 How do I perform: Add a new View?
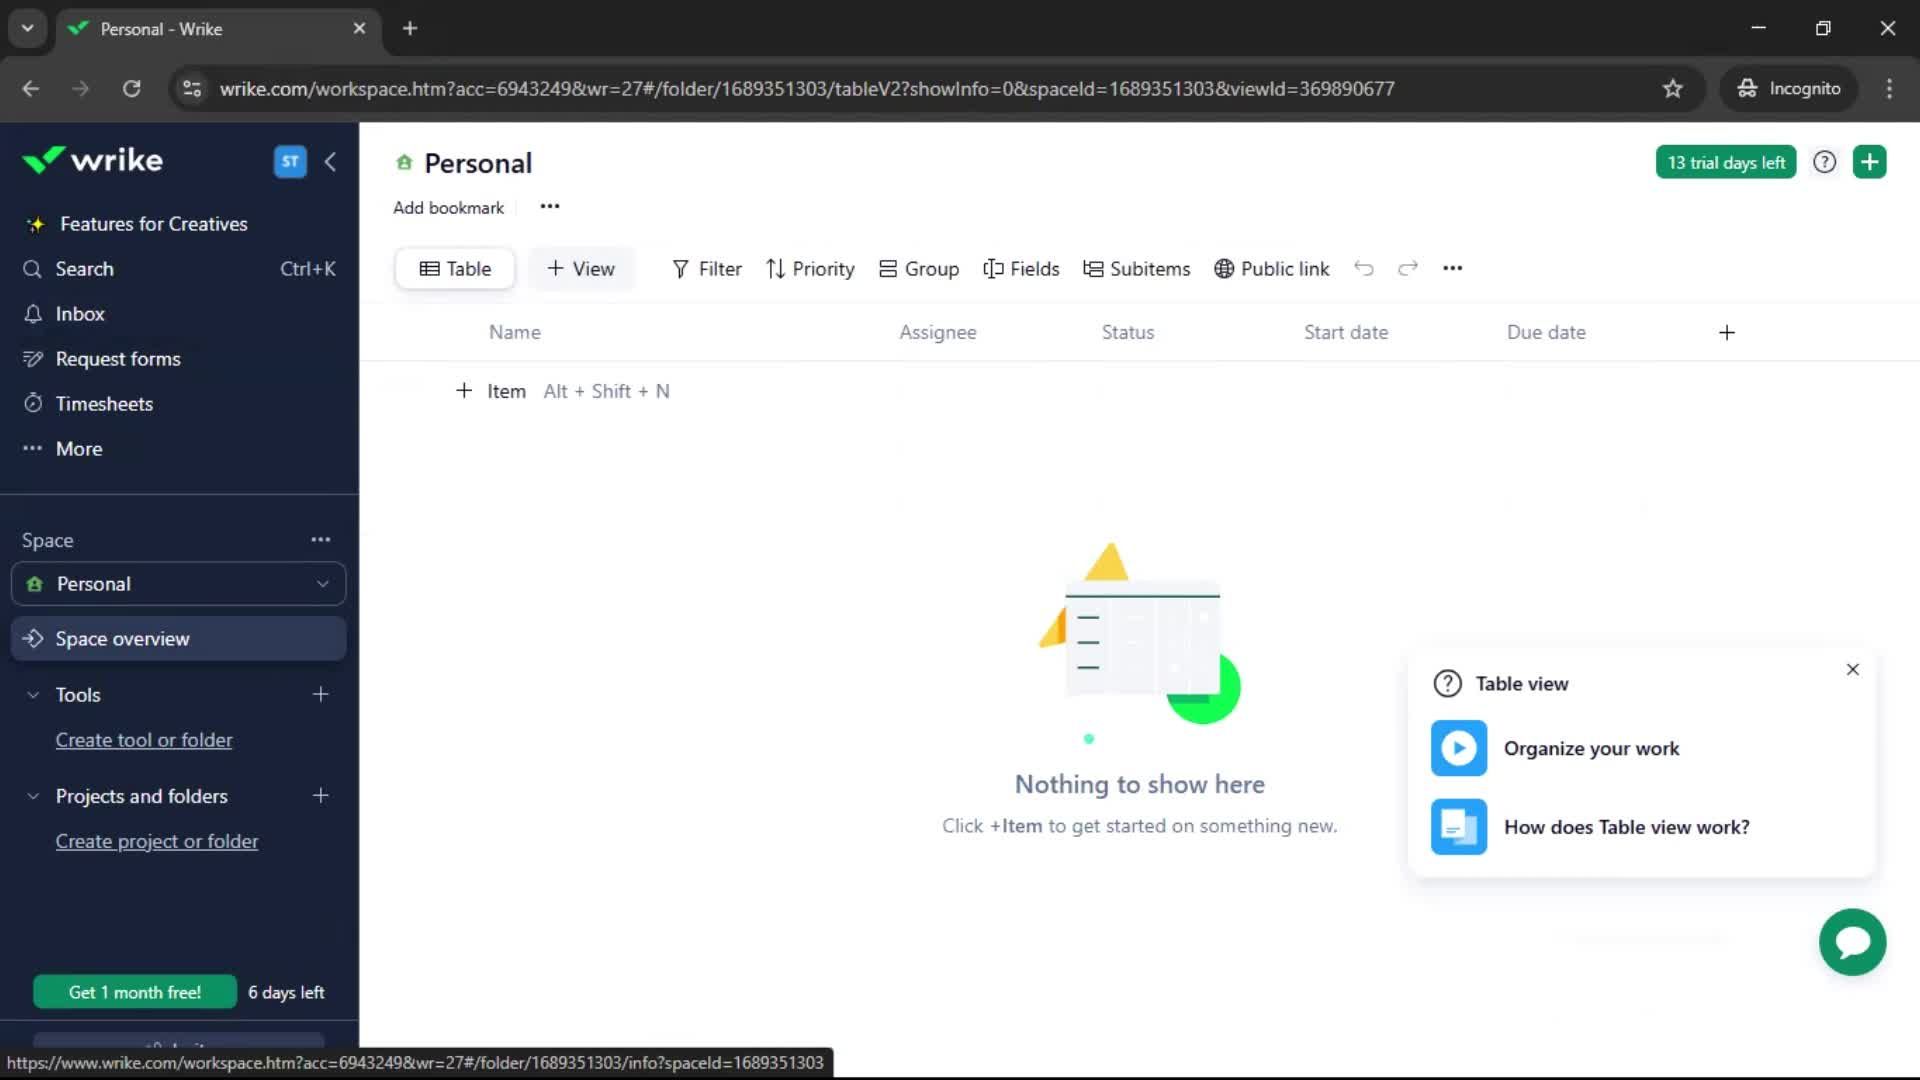tap(581, 269)
